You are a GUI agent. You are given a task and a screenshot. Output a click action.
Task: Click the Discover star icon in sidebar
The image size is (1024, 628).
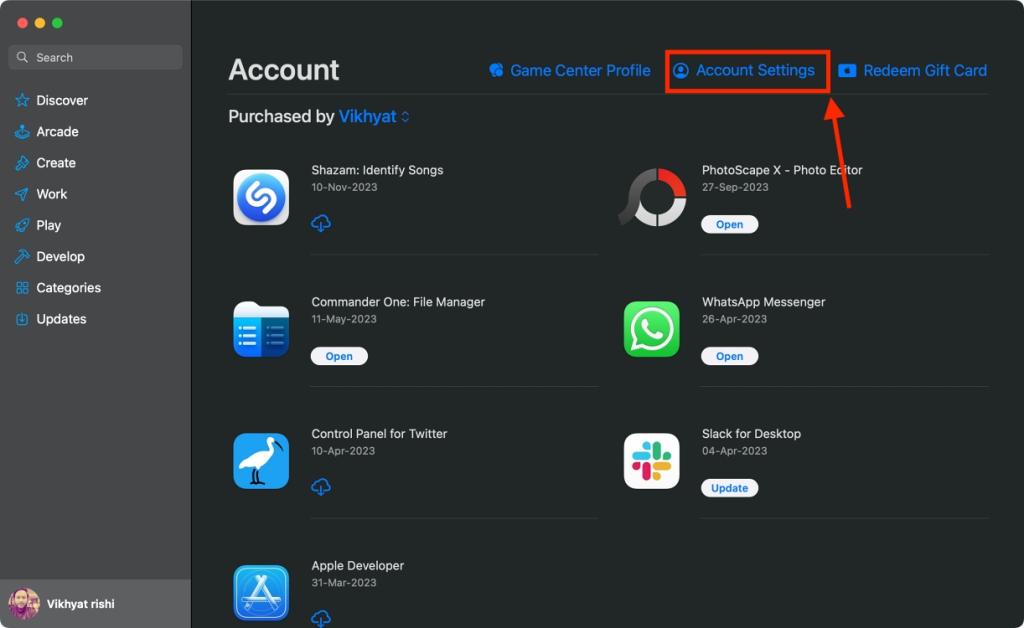22,100
